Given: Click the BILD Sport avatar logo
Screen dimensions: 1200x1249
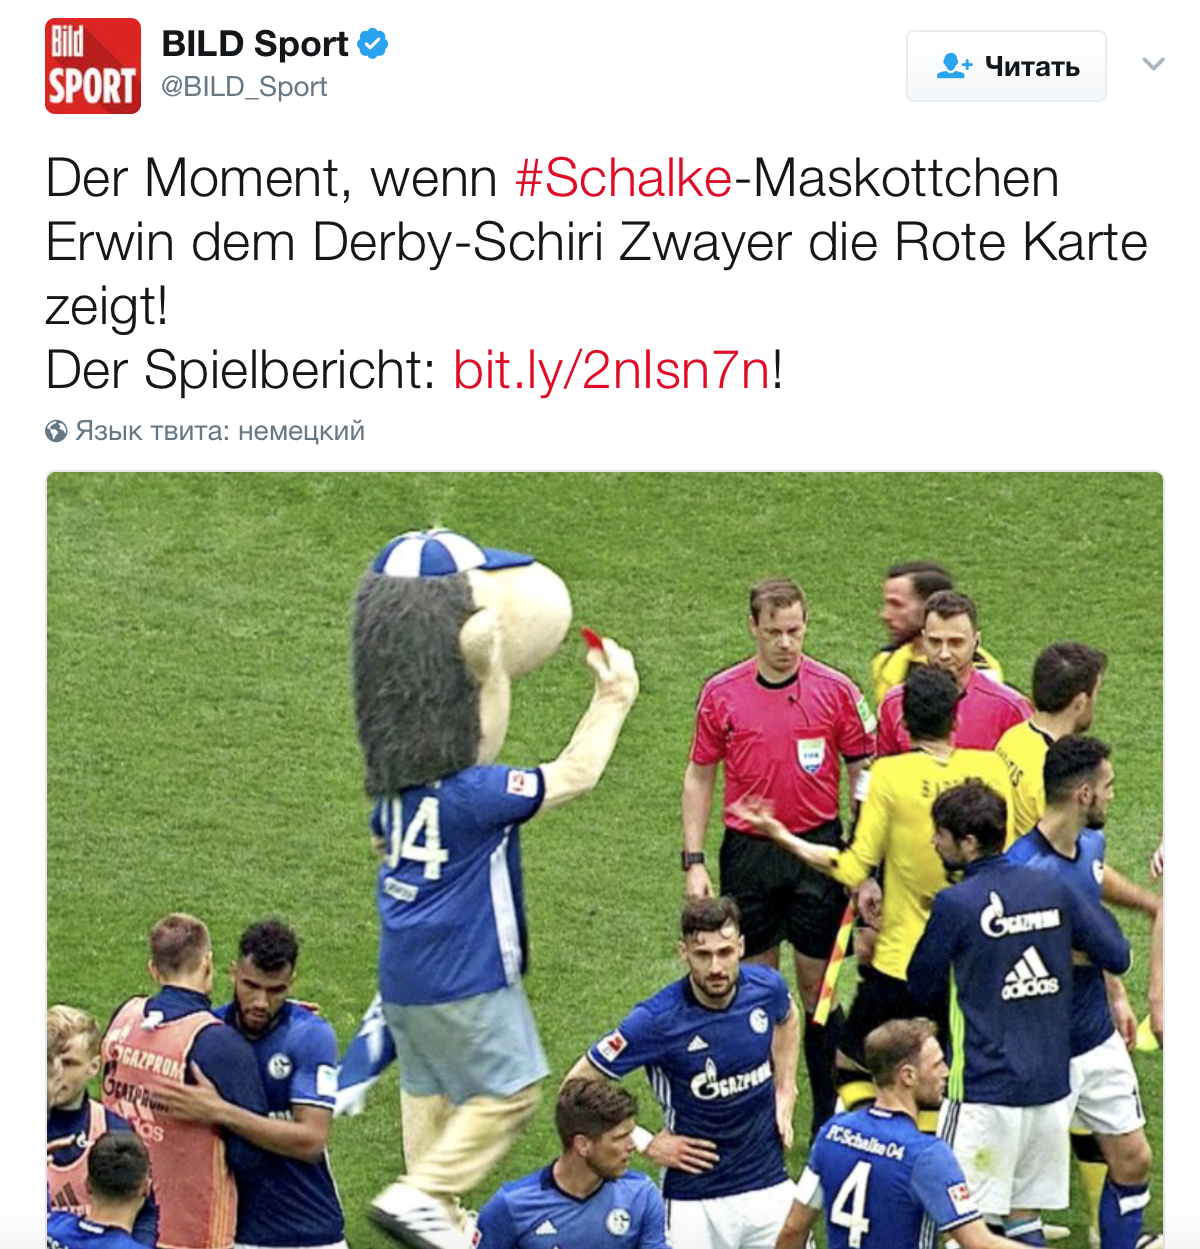Looking at the screenshot, I should click(x=93, y=66).
